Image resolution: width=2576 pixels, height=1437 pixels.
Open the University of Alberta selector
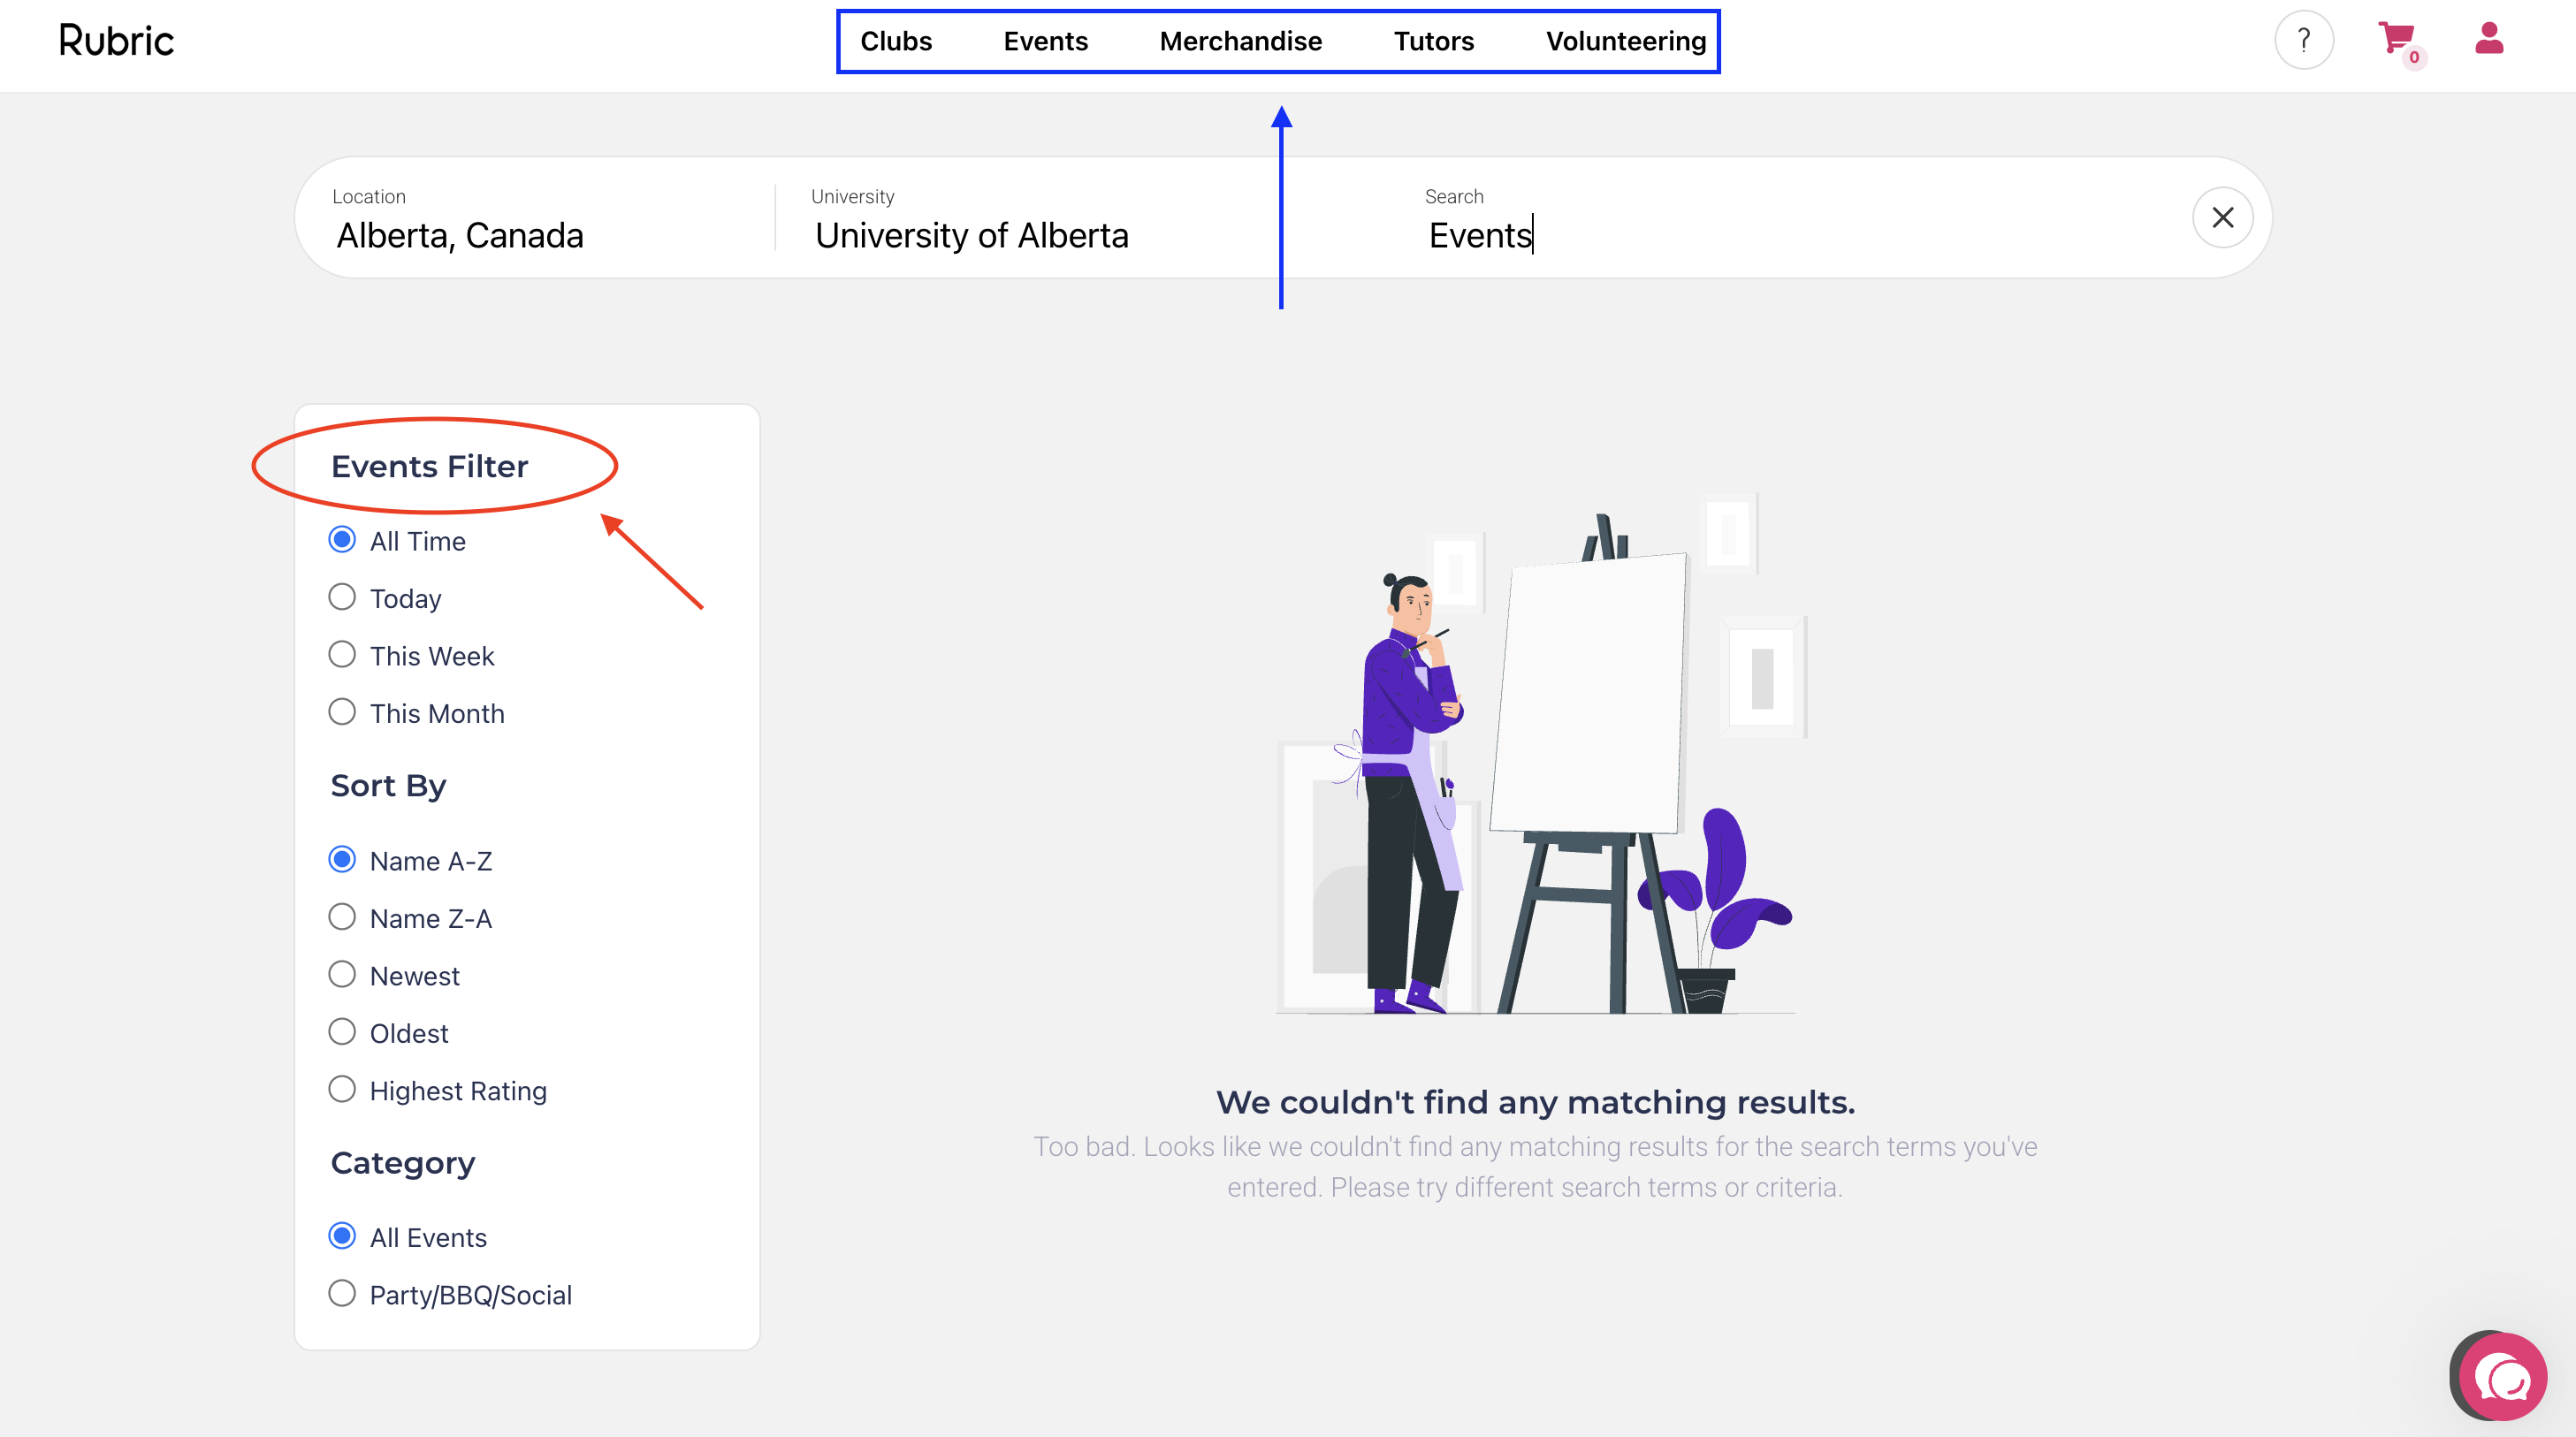(x=971, y=235)
